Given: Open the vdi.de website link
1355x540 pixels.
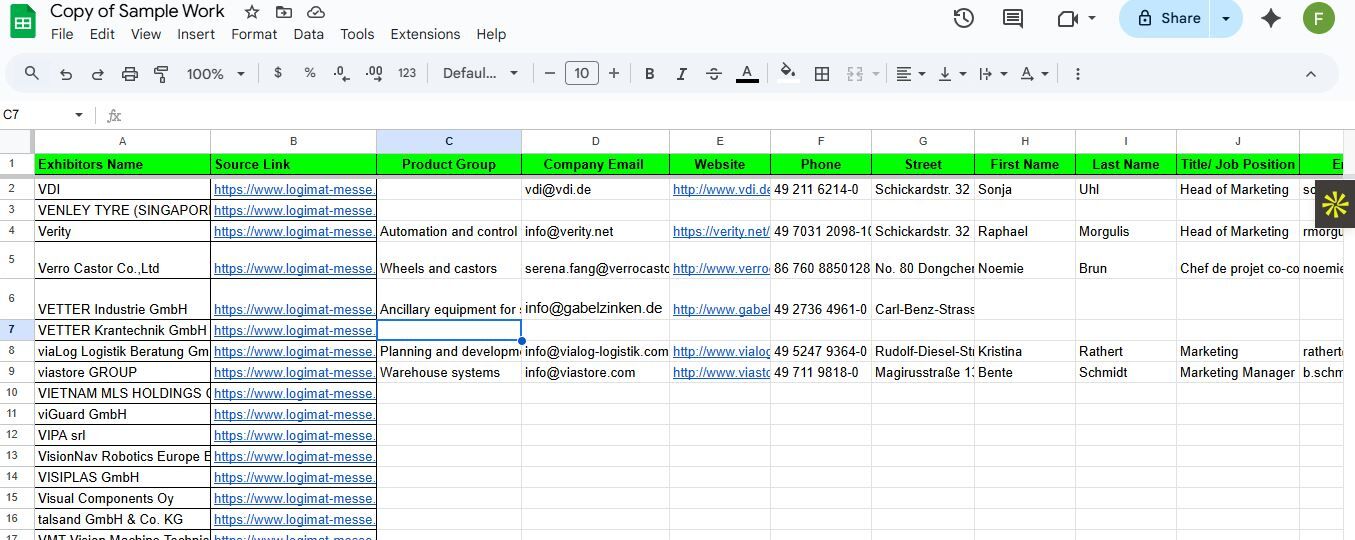Looking at the screenshot, I should [x=721, y=189].
